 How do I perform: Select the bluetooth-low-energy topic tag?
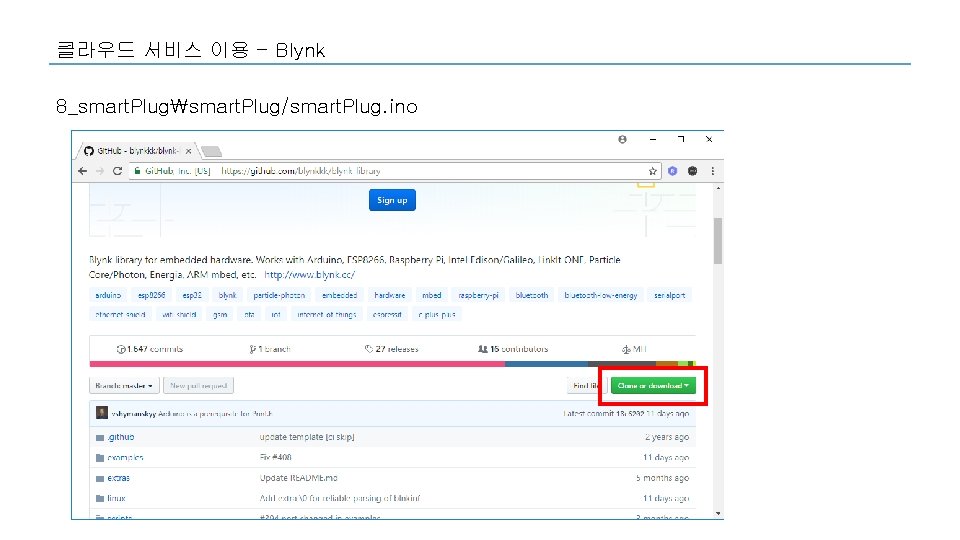tap(601, 295)
